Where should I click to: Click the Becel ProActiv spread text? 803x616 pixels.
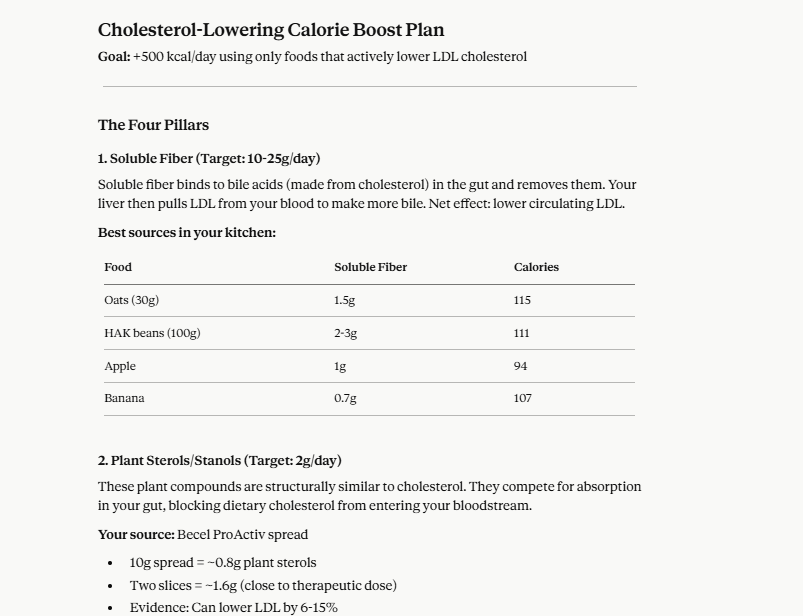point(242,535)
